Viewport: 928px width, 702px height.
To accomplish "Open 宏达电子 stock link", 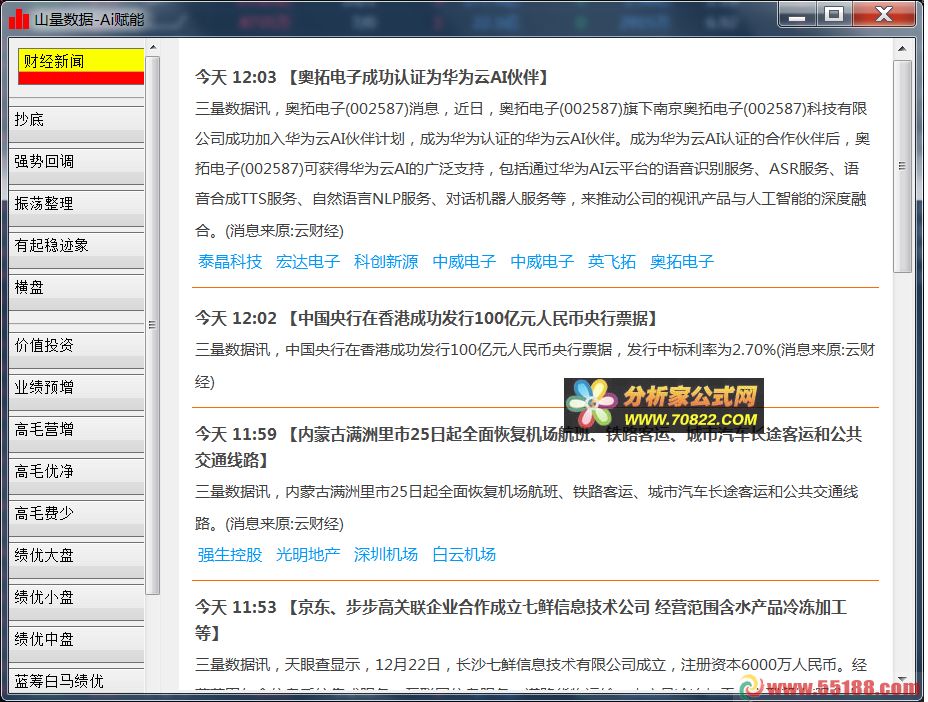I will pyautogui.click(x=308, y=262).
